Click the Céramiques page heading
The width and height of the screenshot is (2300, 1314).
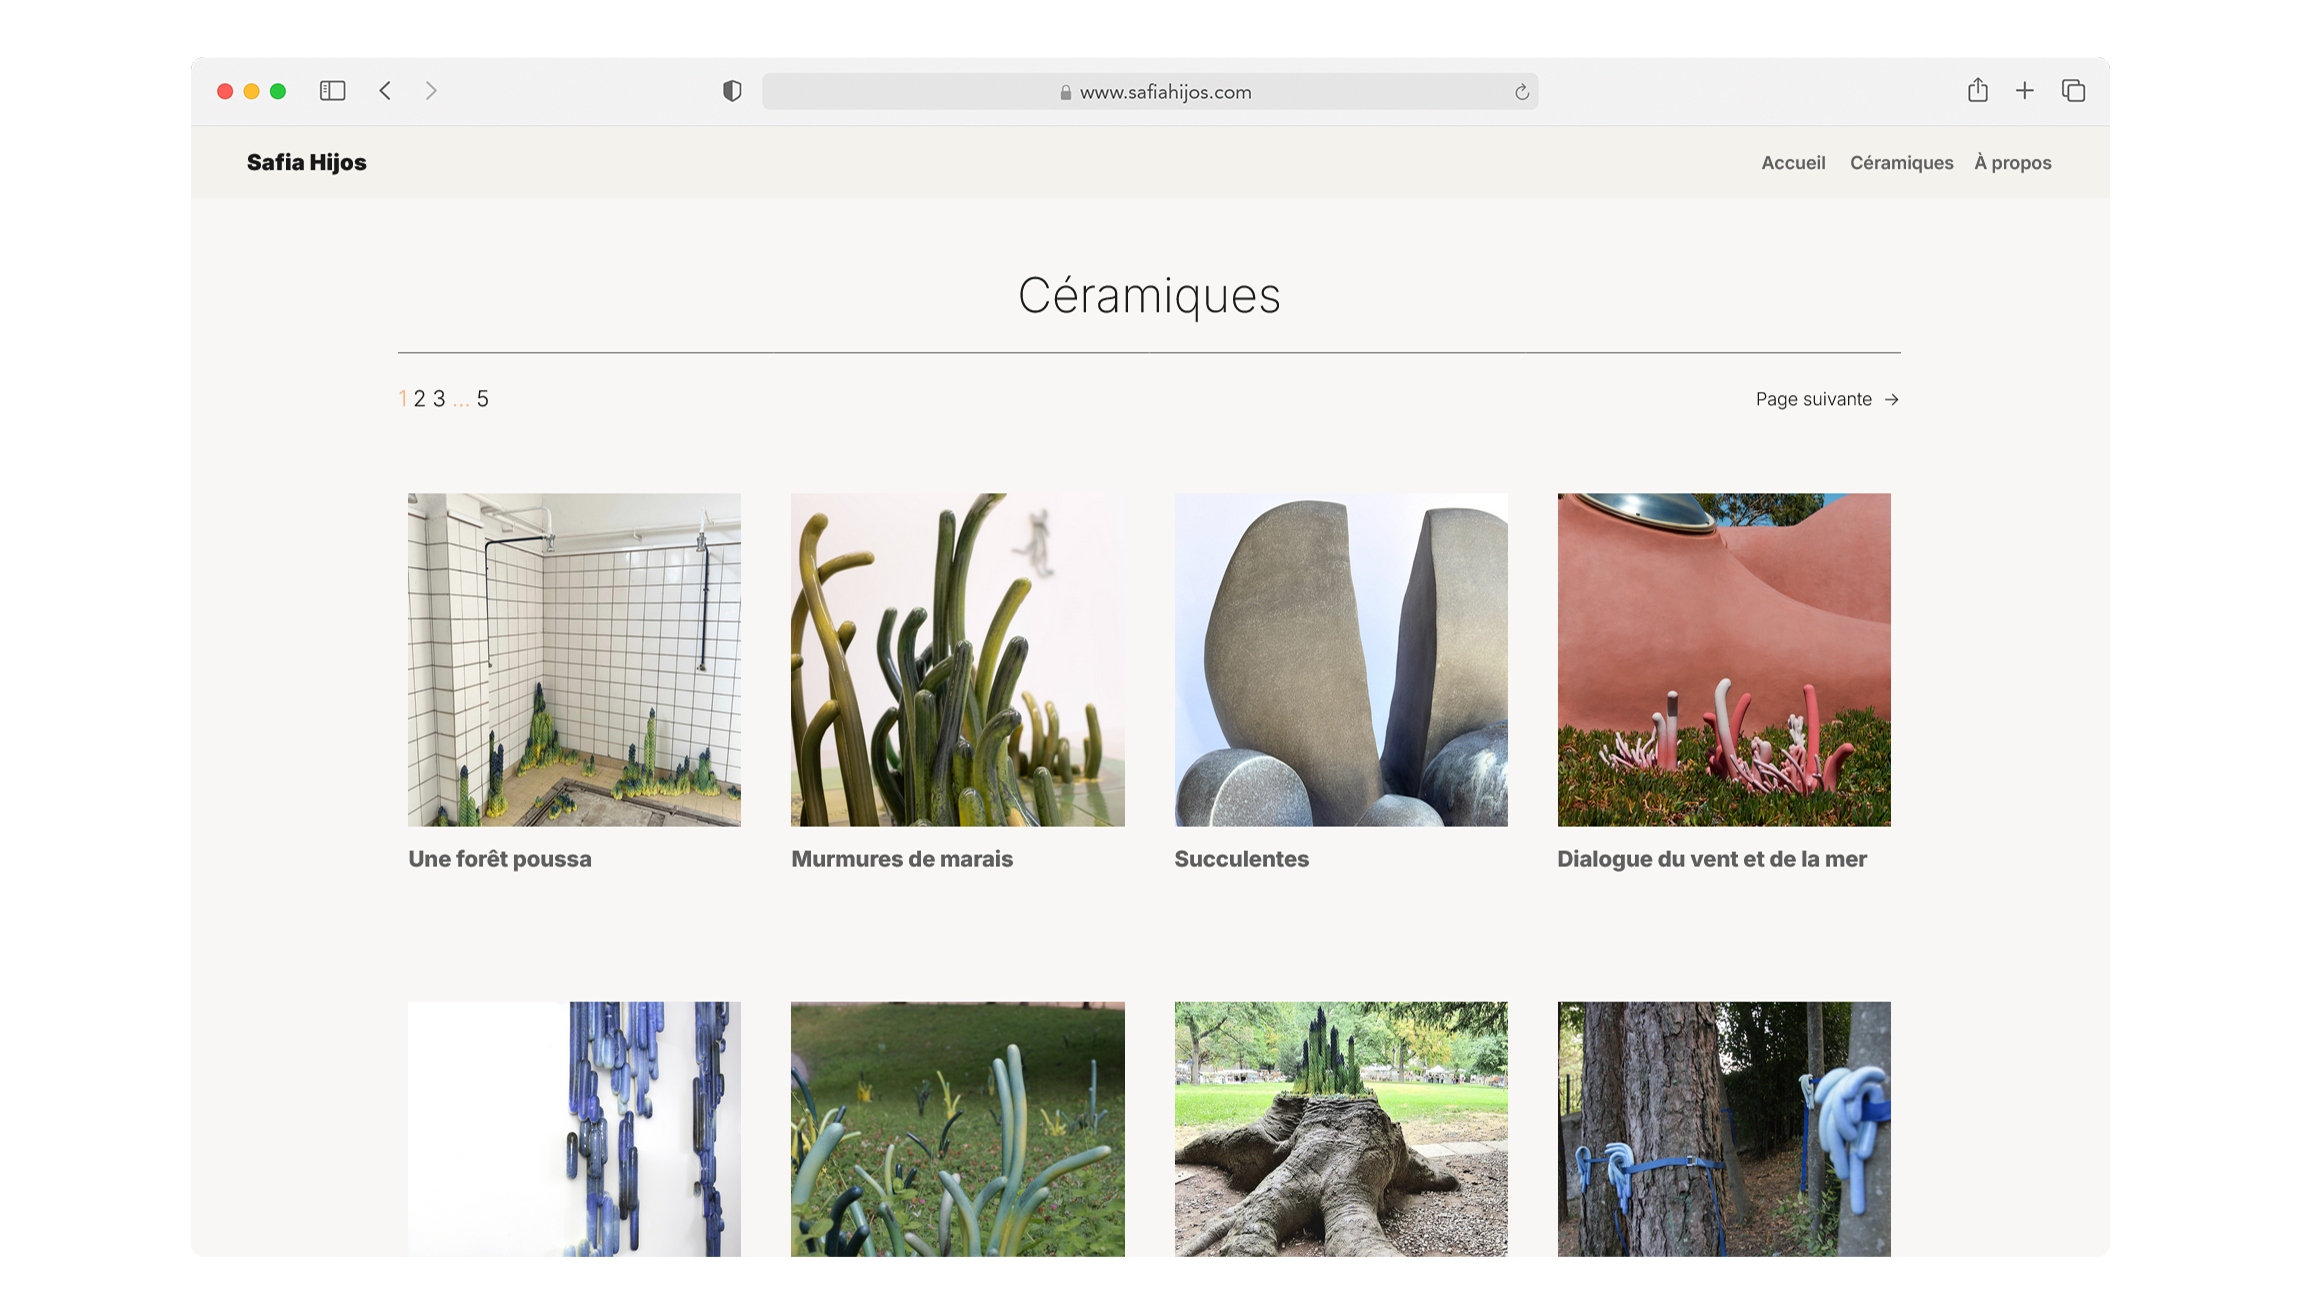click(x=1149, y=296)
